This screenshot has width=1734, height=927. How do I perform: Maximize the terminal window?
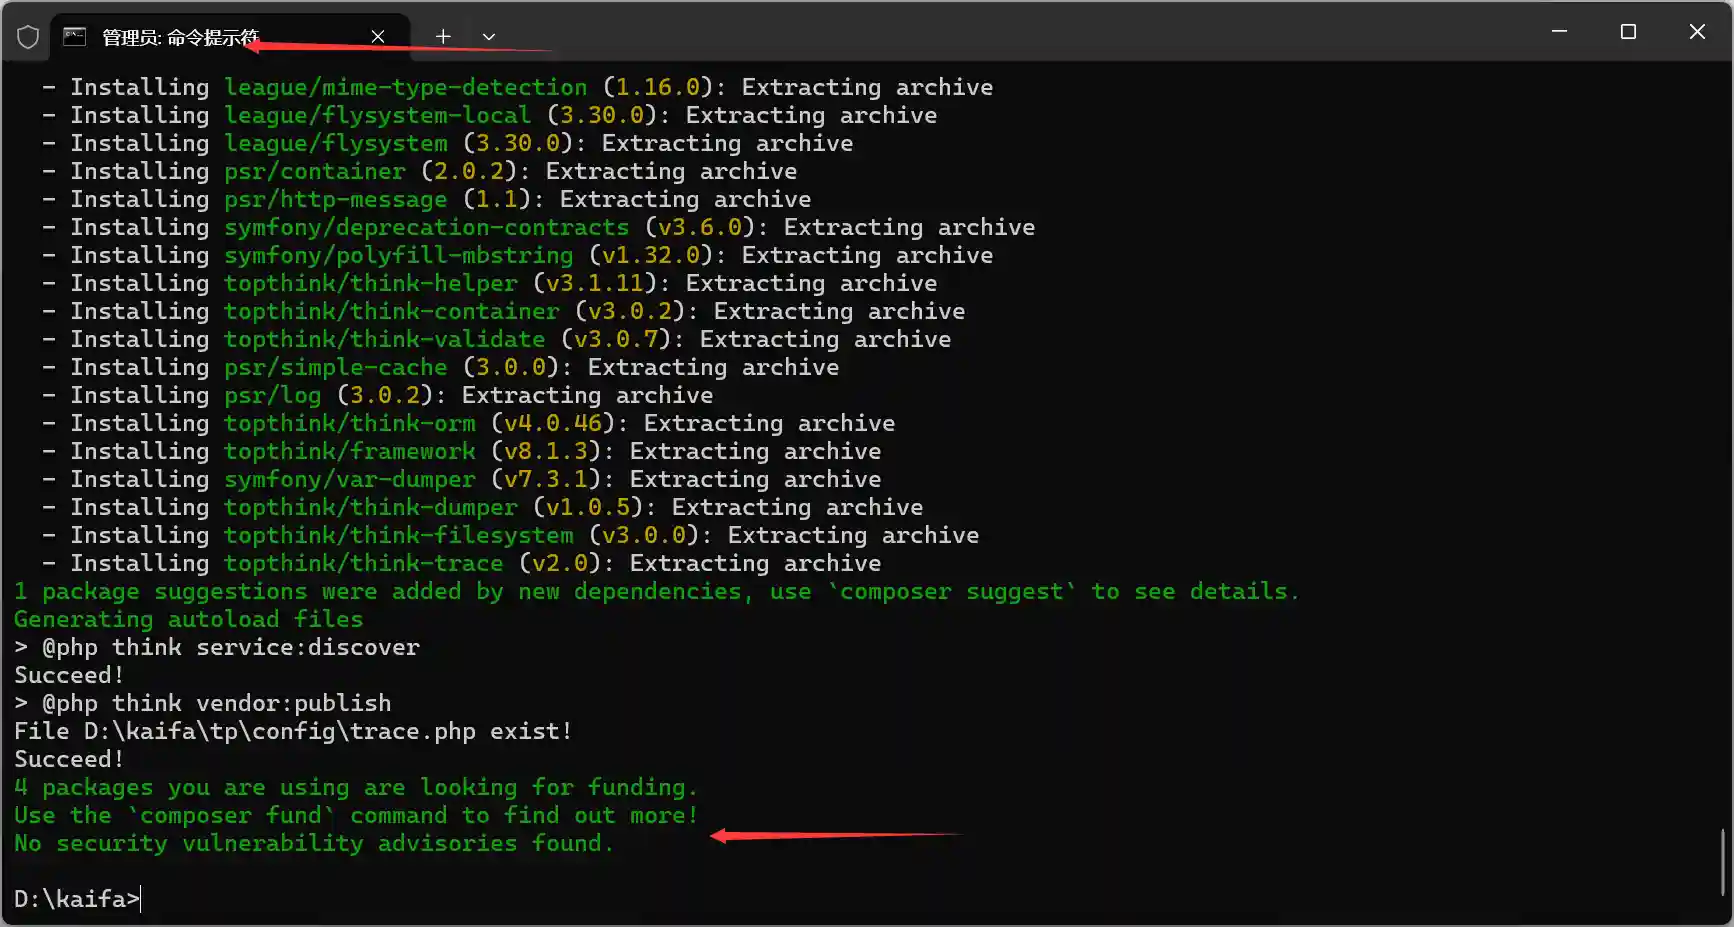[1628, 32]
